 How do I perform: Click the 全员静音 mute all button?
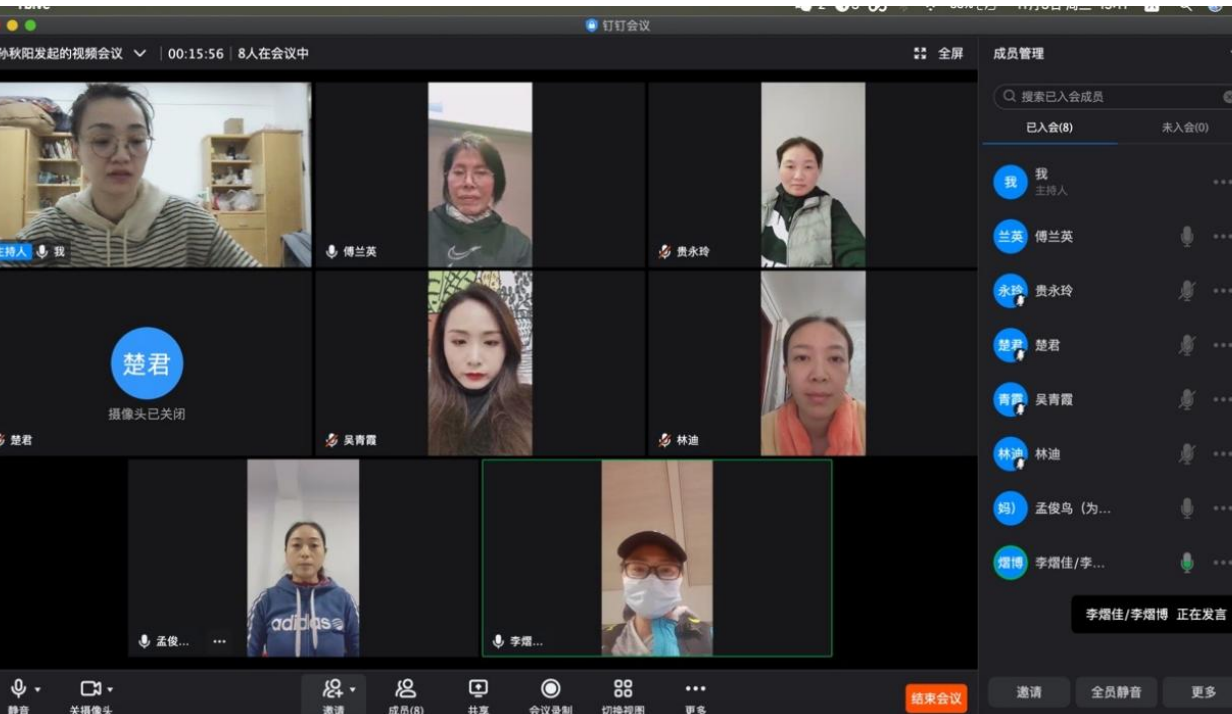tap(1116, 692)
